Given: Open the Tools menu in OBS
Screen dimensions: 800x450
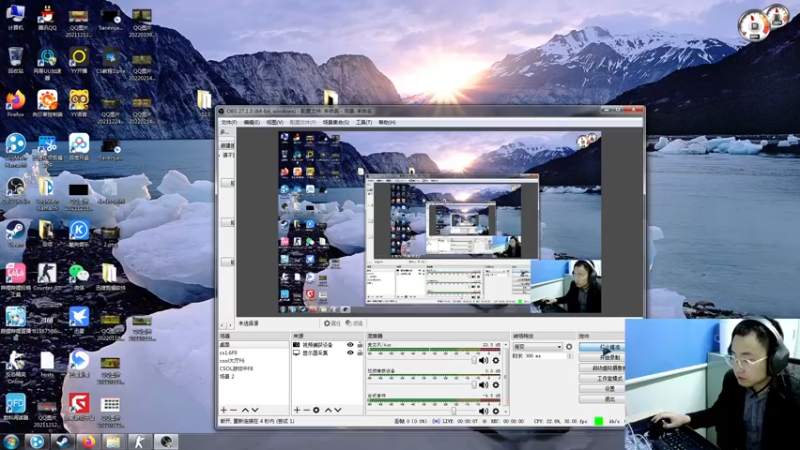Looking at the screenshot, I should (x=364, y=122).
